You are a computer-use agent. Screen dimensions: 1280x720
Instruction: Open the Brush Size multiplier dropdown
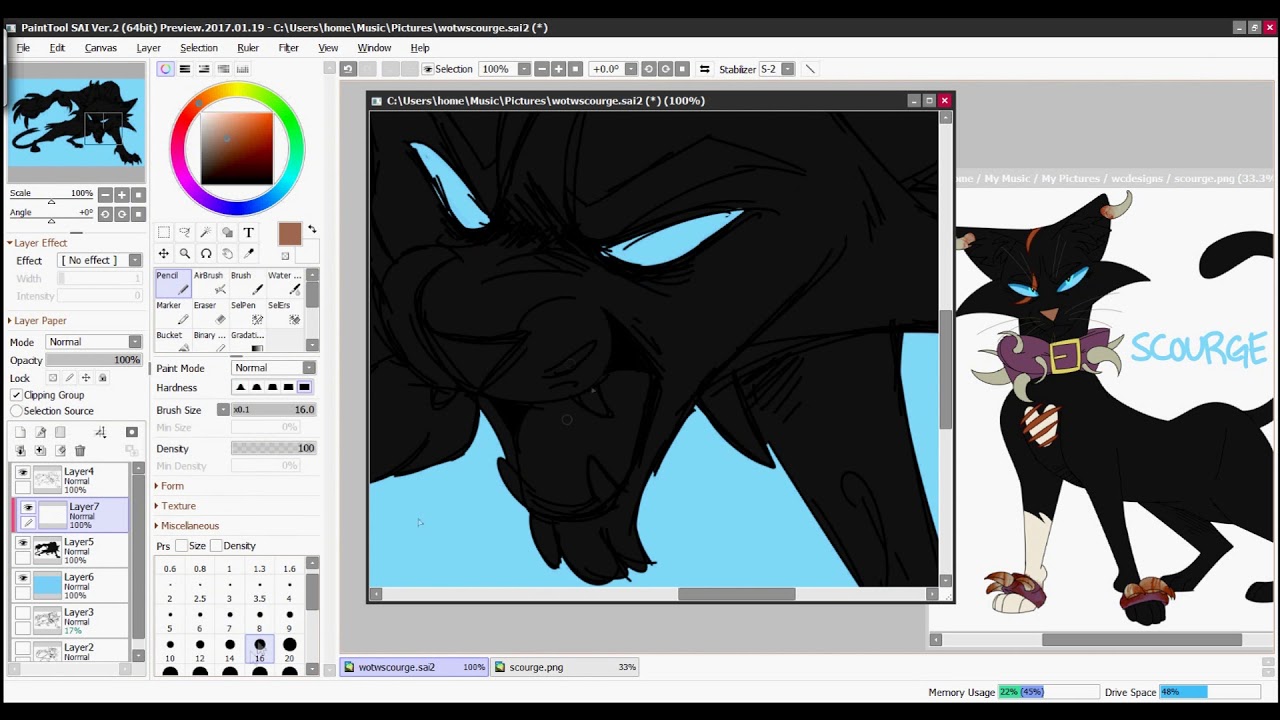[x=223, y=410]
